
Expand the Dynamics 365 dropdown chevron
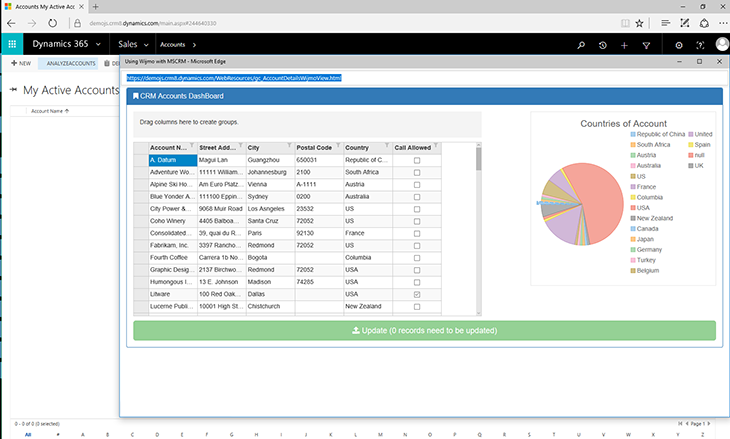pyautogui.click(x=98, y=44)
